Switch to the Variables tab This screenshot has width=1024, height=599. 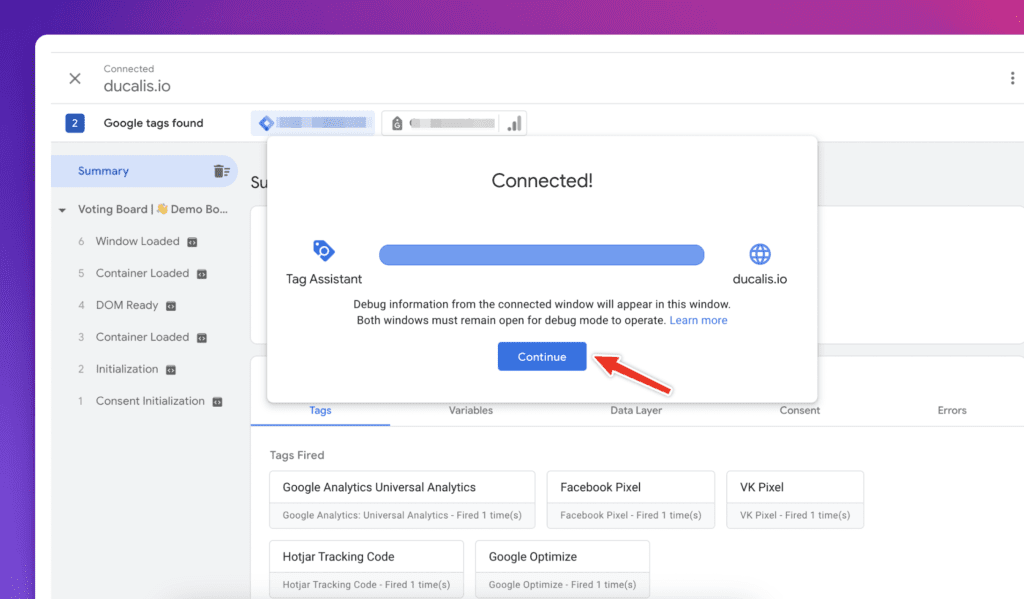coord(470,410)
